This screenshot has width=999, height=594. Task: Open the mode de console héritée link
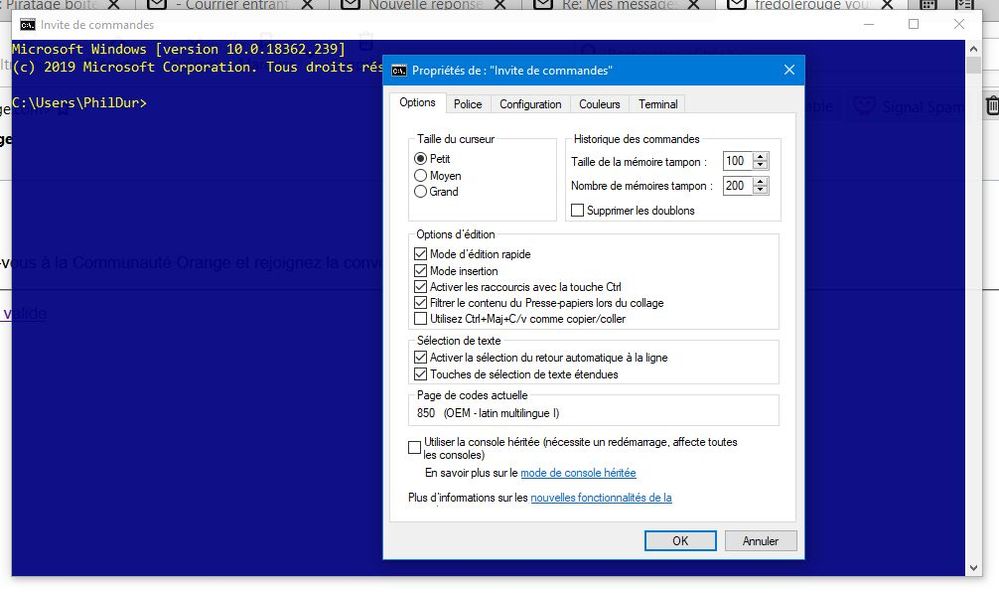[578, 473]
